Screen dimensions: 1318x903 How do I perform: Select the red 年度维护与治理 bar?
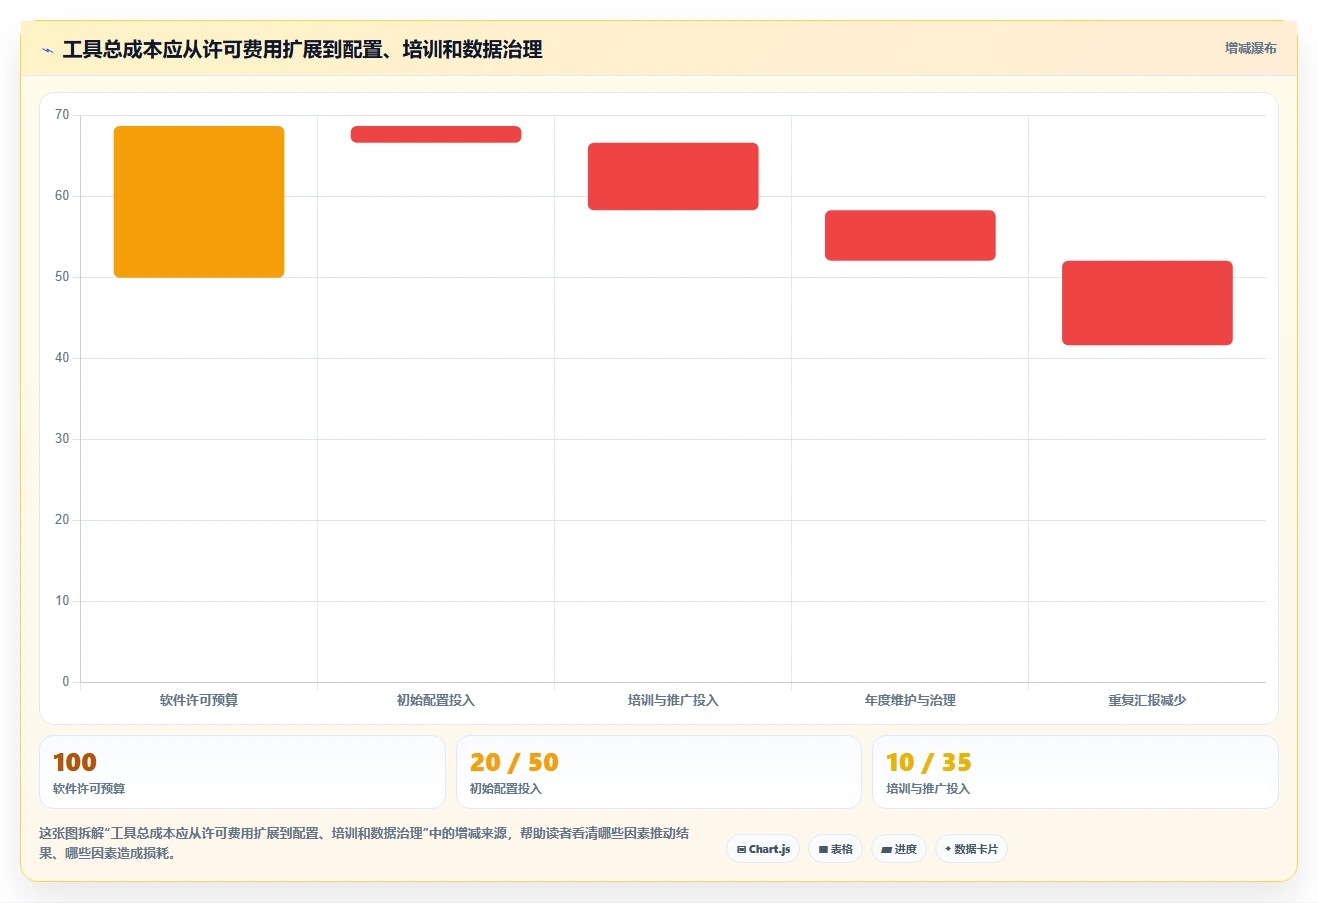(910, 235)
